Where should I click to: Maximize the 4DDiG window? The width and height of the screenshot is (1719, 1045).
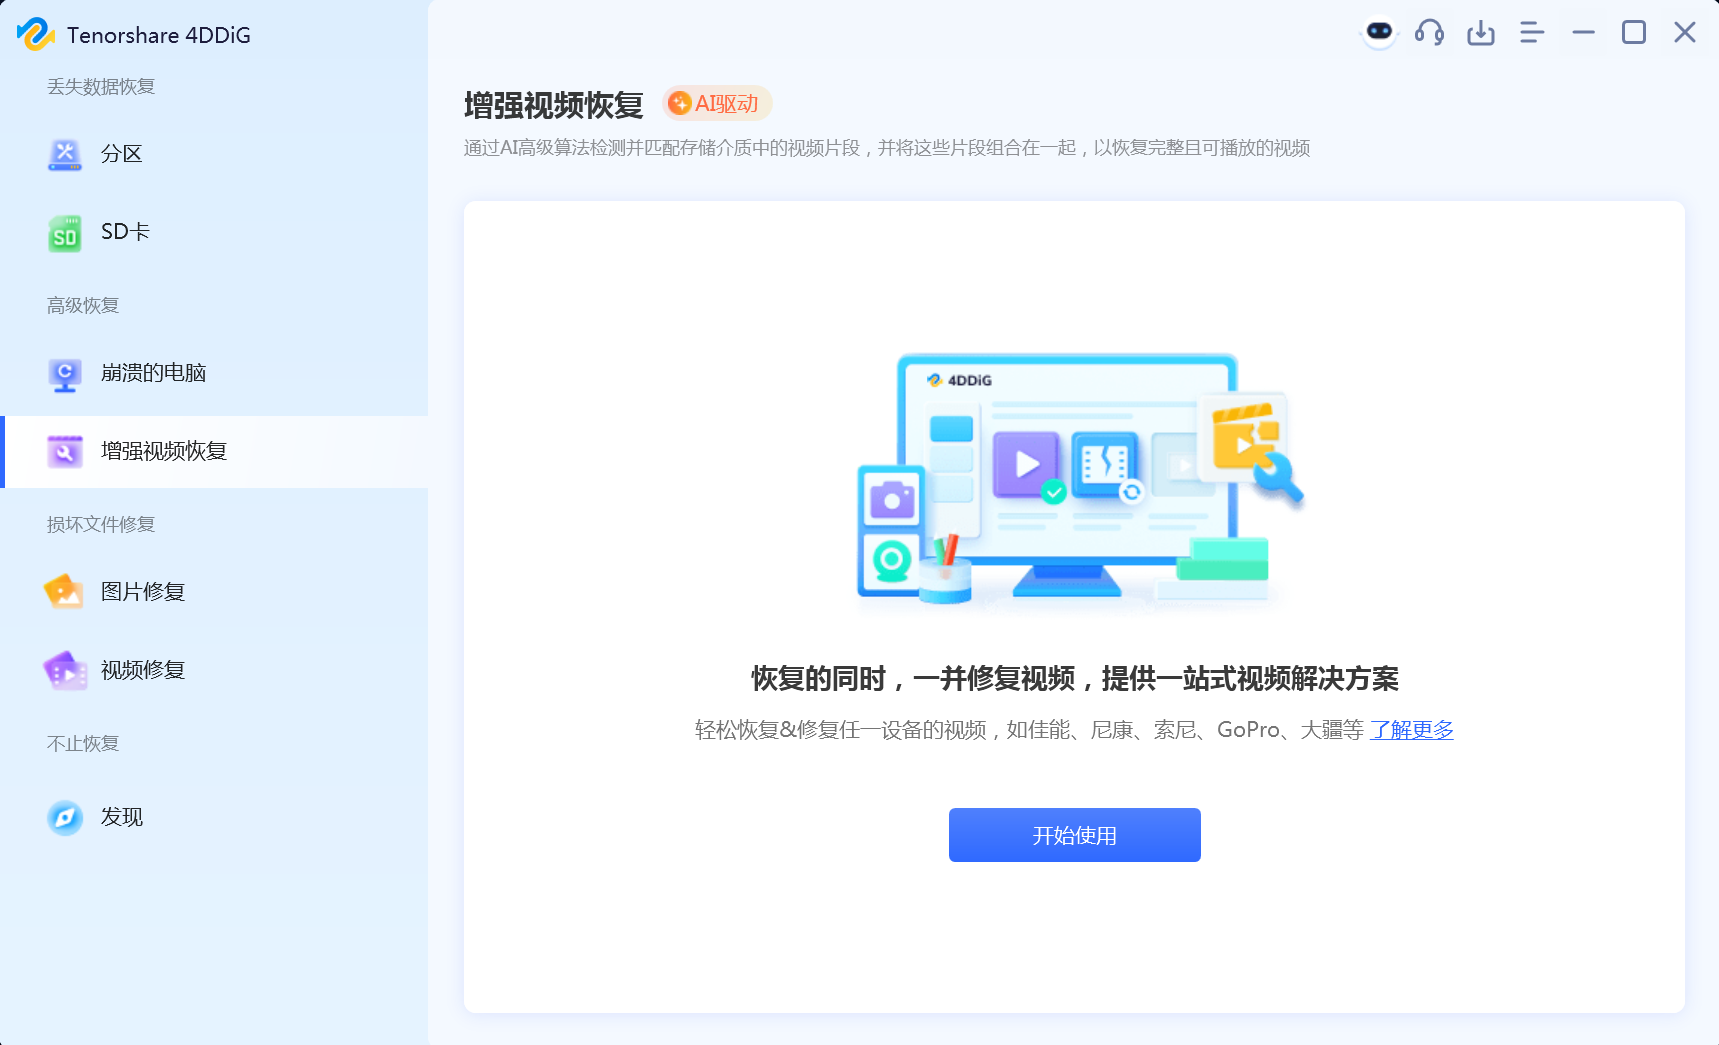pyautogui.click(x=1634, y=33)
